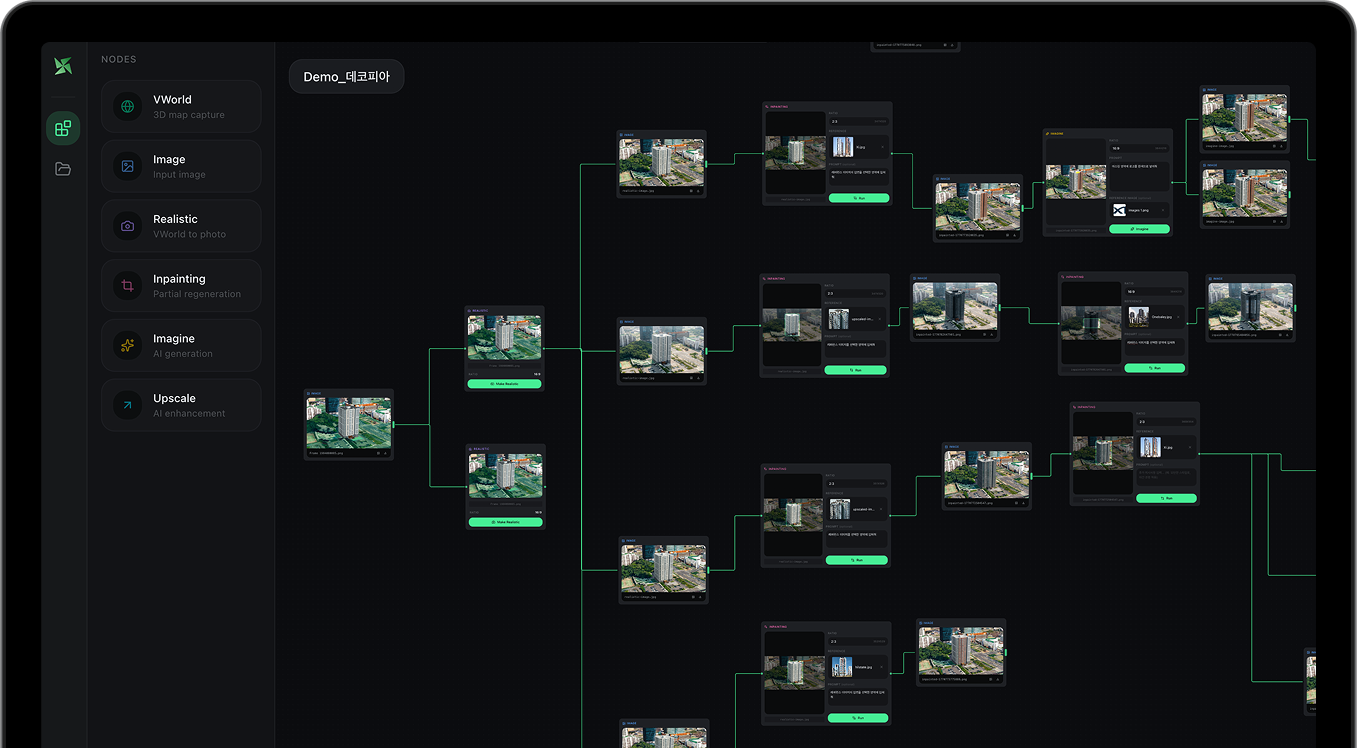Click prompt text field in Imagine node
This screenshot has width=1357, height=748.
[x=1139, y=176]
